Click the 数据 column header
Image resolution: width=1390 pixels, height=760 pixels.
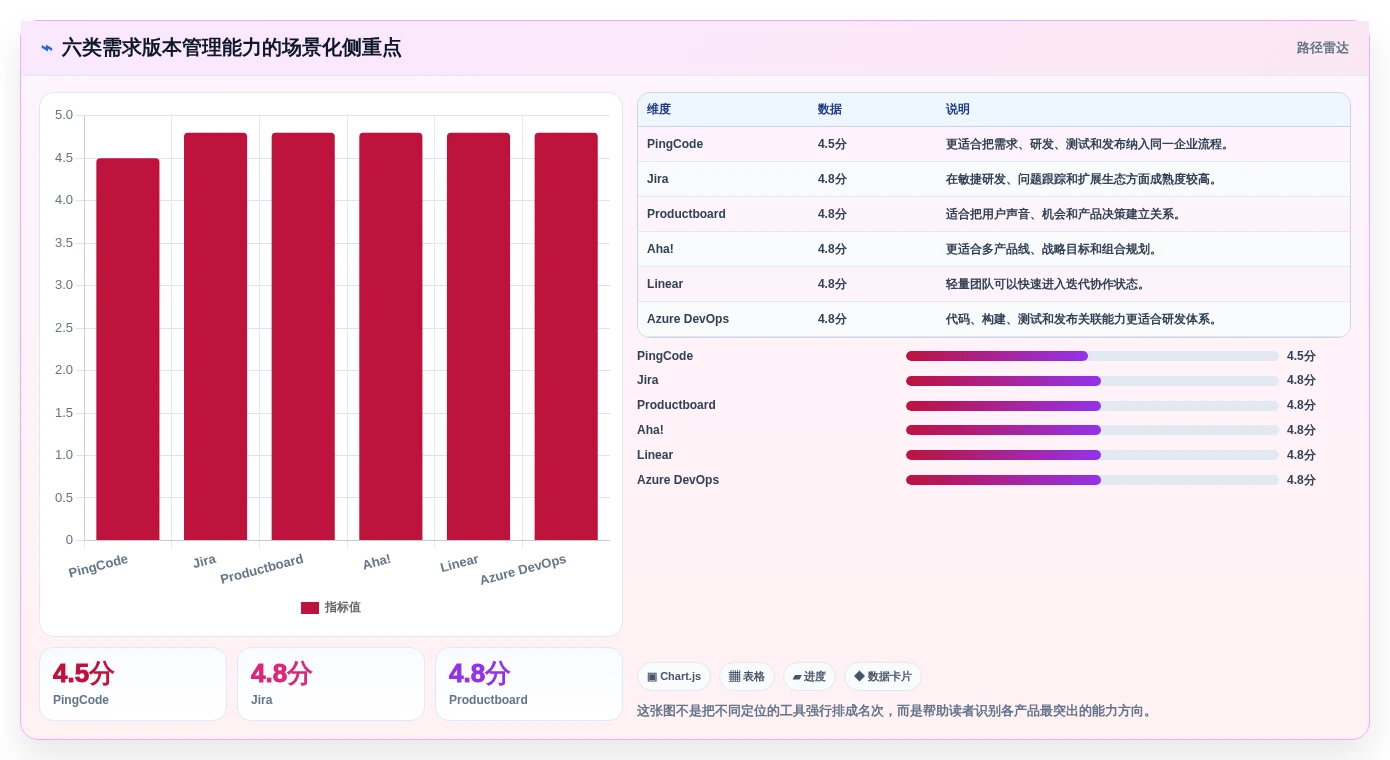click(x=830, y=110)
